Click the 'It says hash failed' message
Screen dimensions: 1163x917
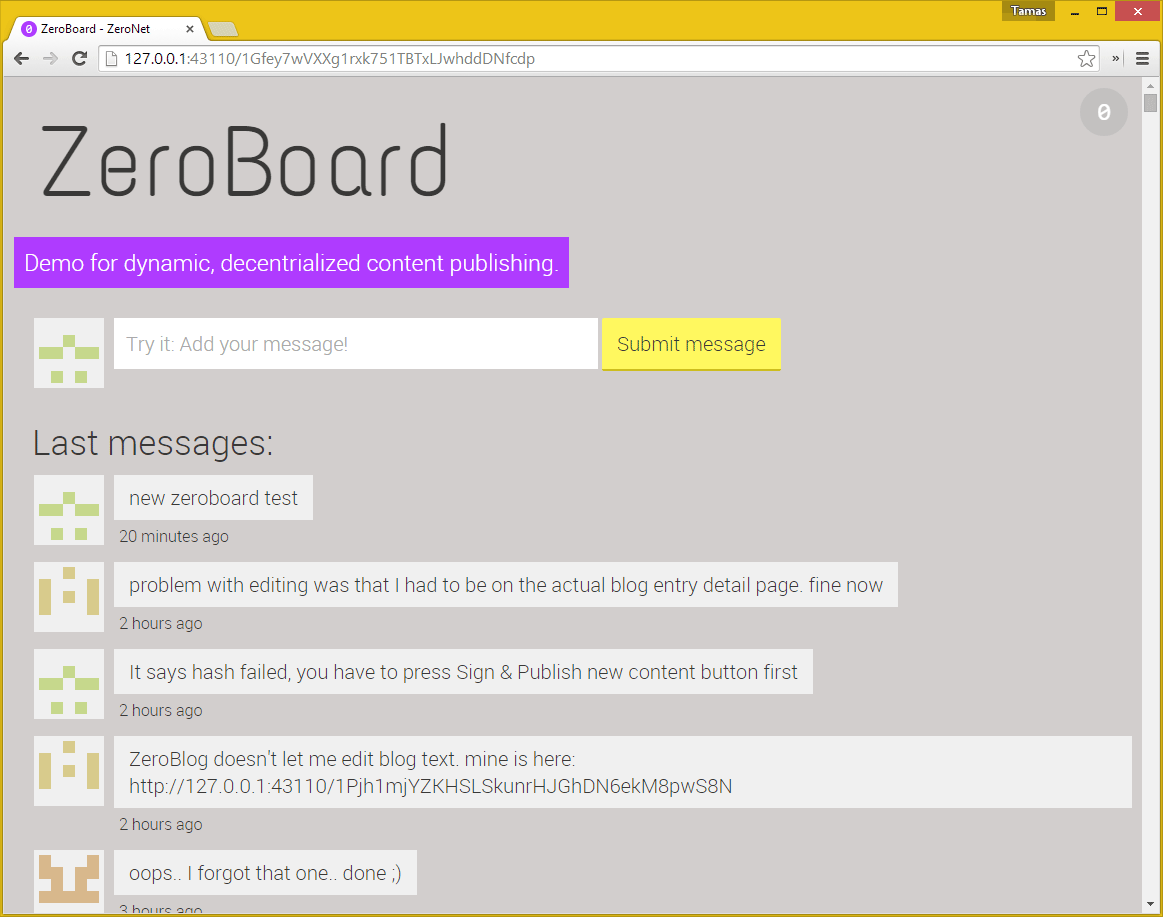[x=464, y=671]
